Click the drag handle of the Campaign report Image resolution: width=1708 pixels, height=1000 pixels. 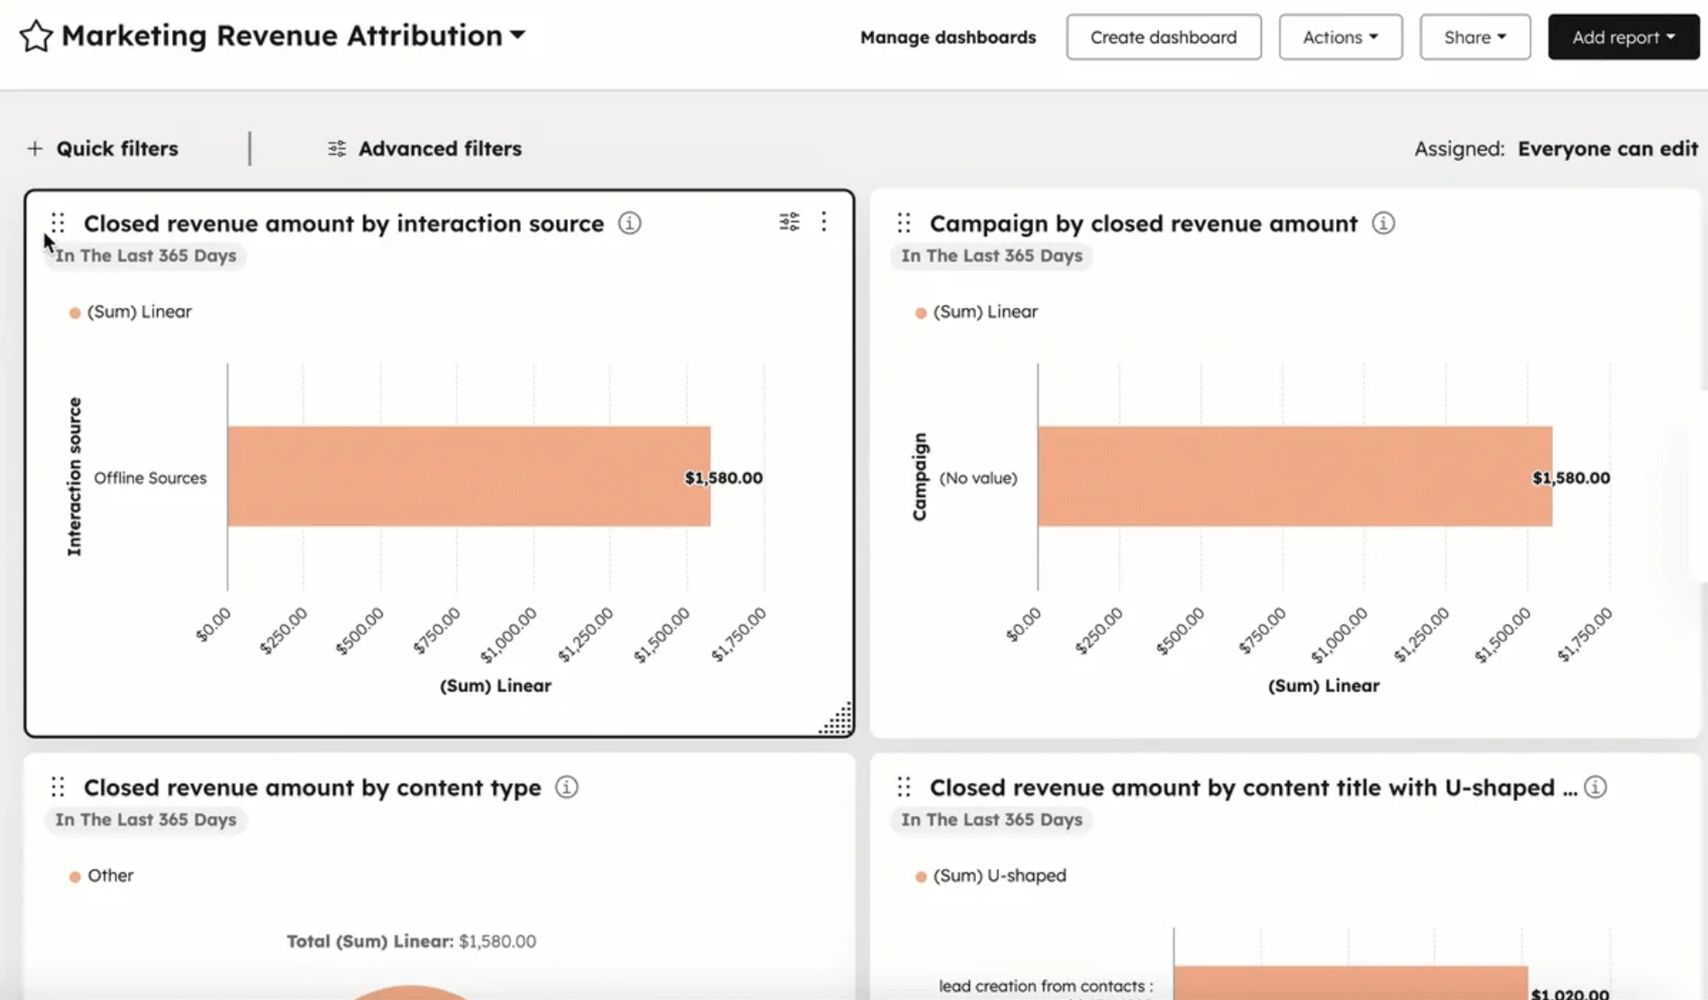click(x=904, y=222)
